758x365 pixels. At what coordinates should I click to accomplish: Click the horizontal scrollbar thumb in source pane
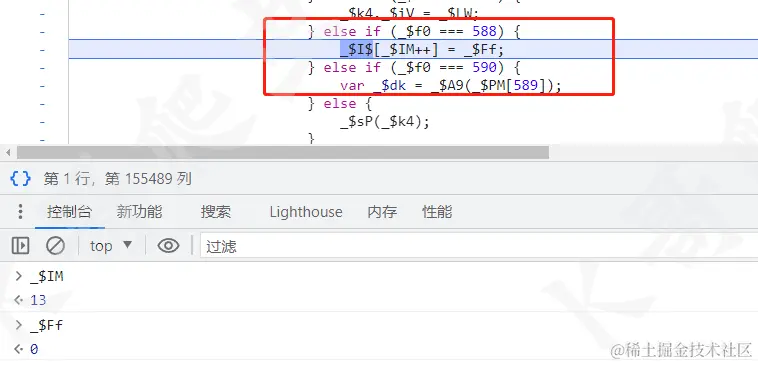pyautogui.click(x=283, y=153)
